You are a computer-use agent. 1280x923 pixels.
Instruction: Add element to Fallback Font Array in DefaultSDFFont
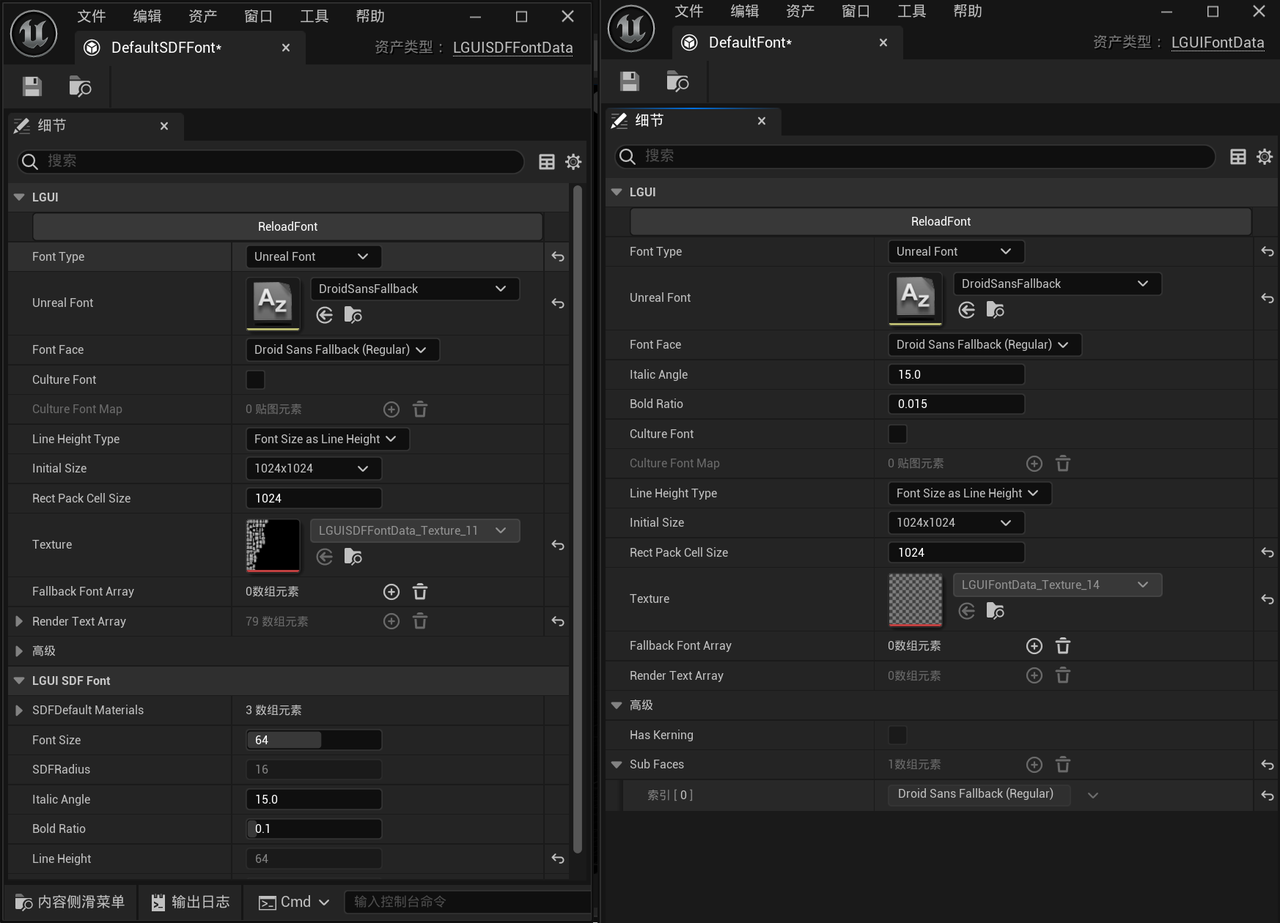point(391,592)
